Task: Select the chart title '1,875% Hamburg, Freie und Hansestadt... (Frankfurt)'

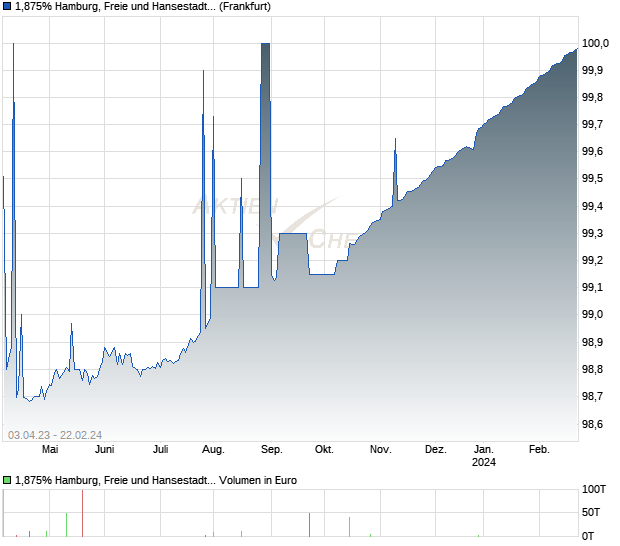Action: point(145,7)
